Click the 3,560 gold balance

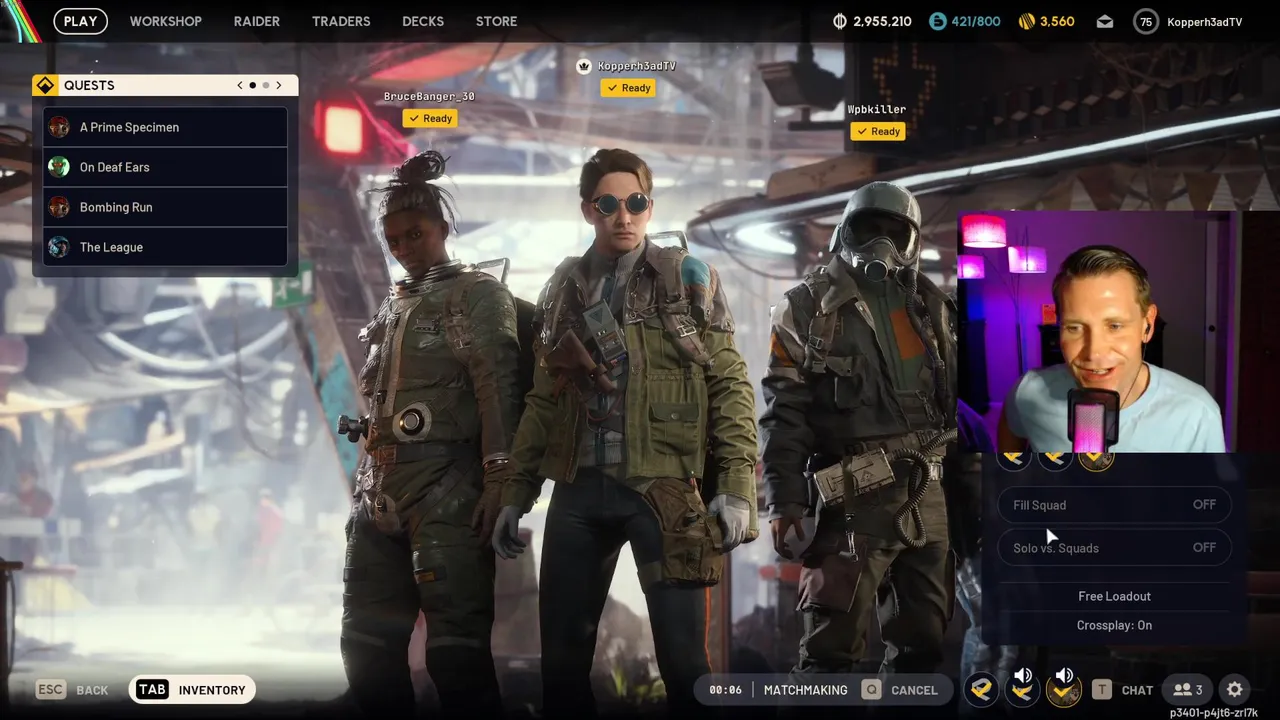1057,21
